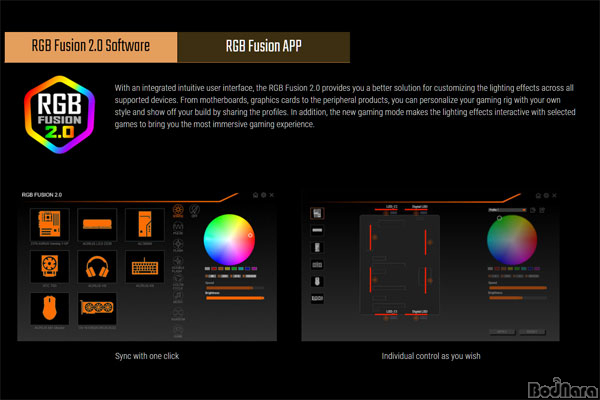Choose the Color Cycle effect icon

point(178,281)
